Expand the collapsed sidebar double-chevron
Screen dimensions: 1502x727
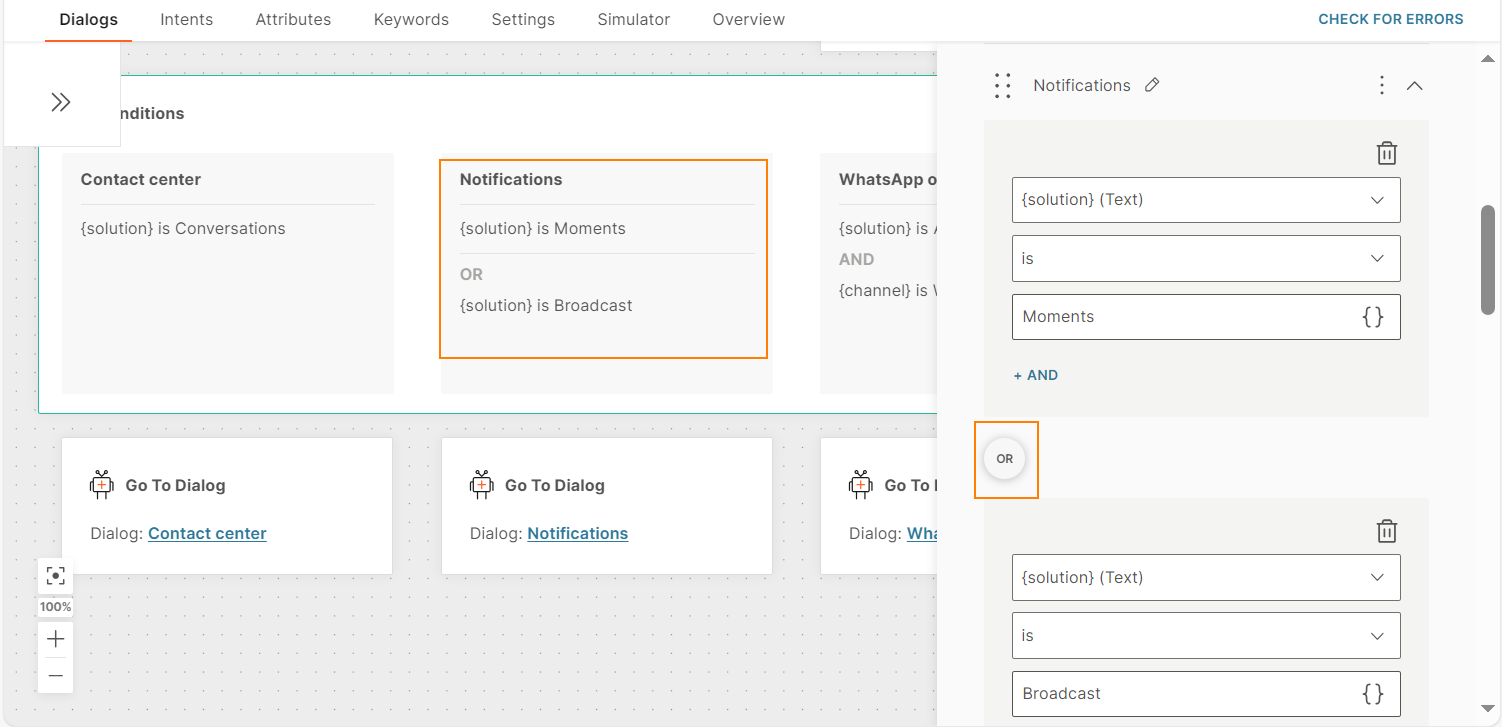pyautogui.click(x=61, y=102)
